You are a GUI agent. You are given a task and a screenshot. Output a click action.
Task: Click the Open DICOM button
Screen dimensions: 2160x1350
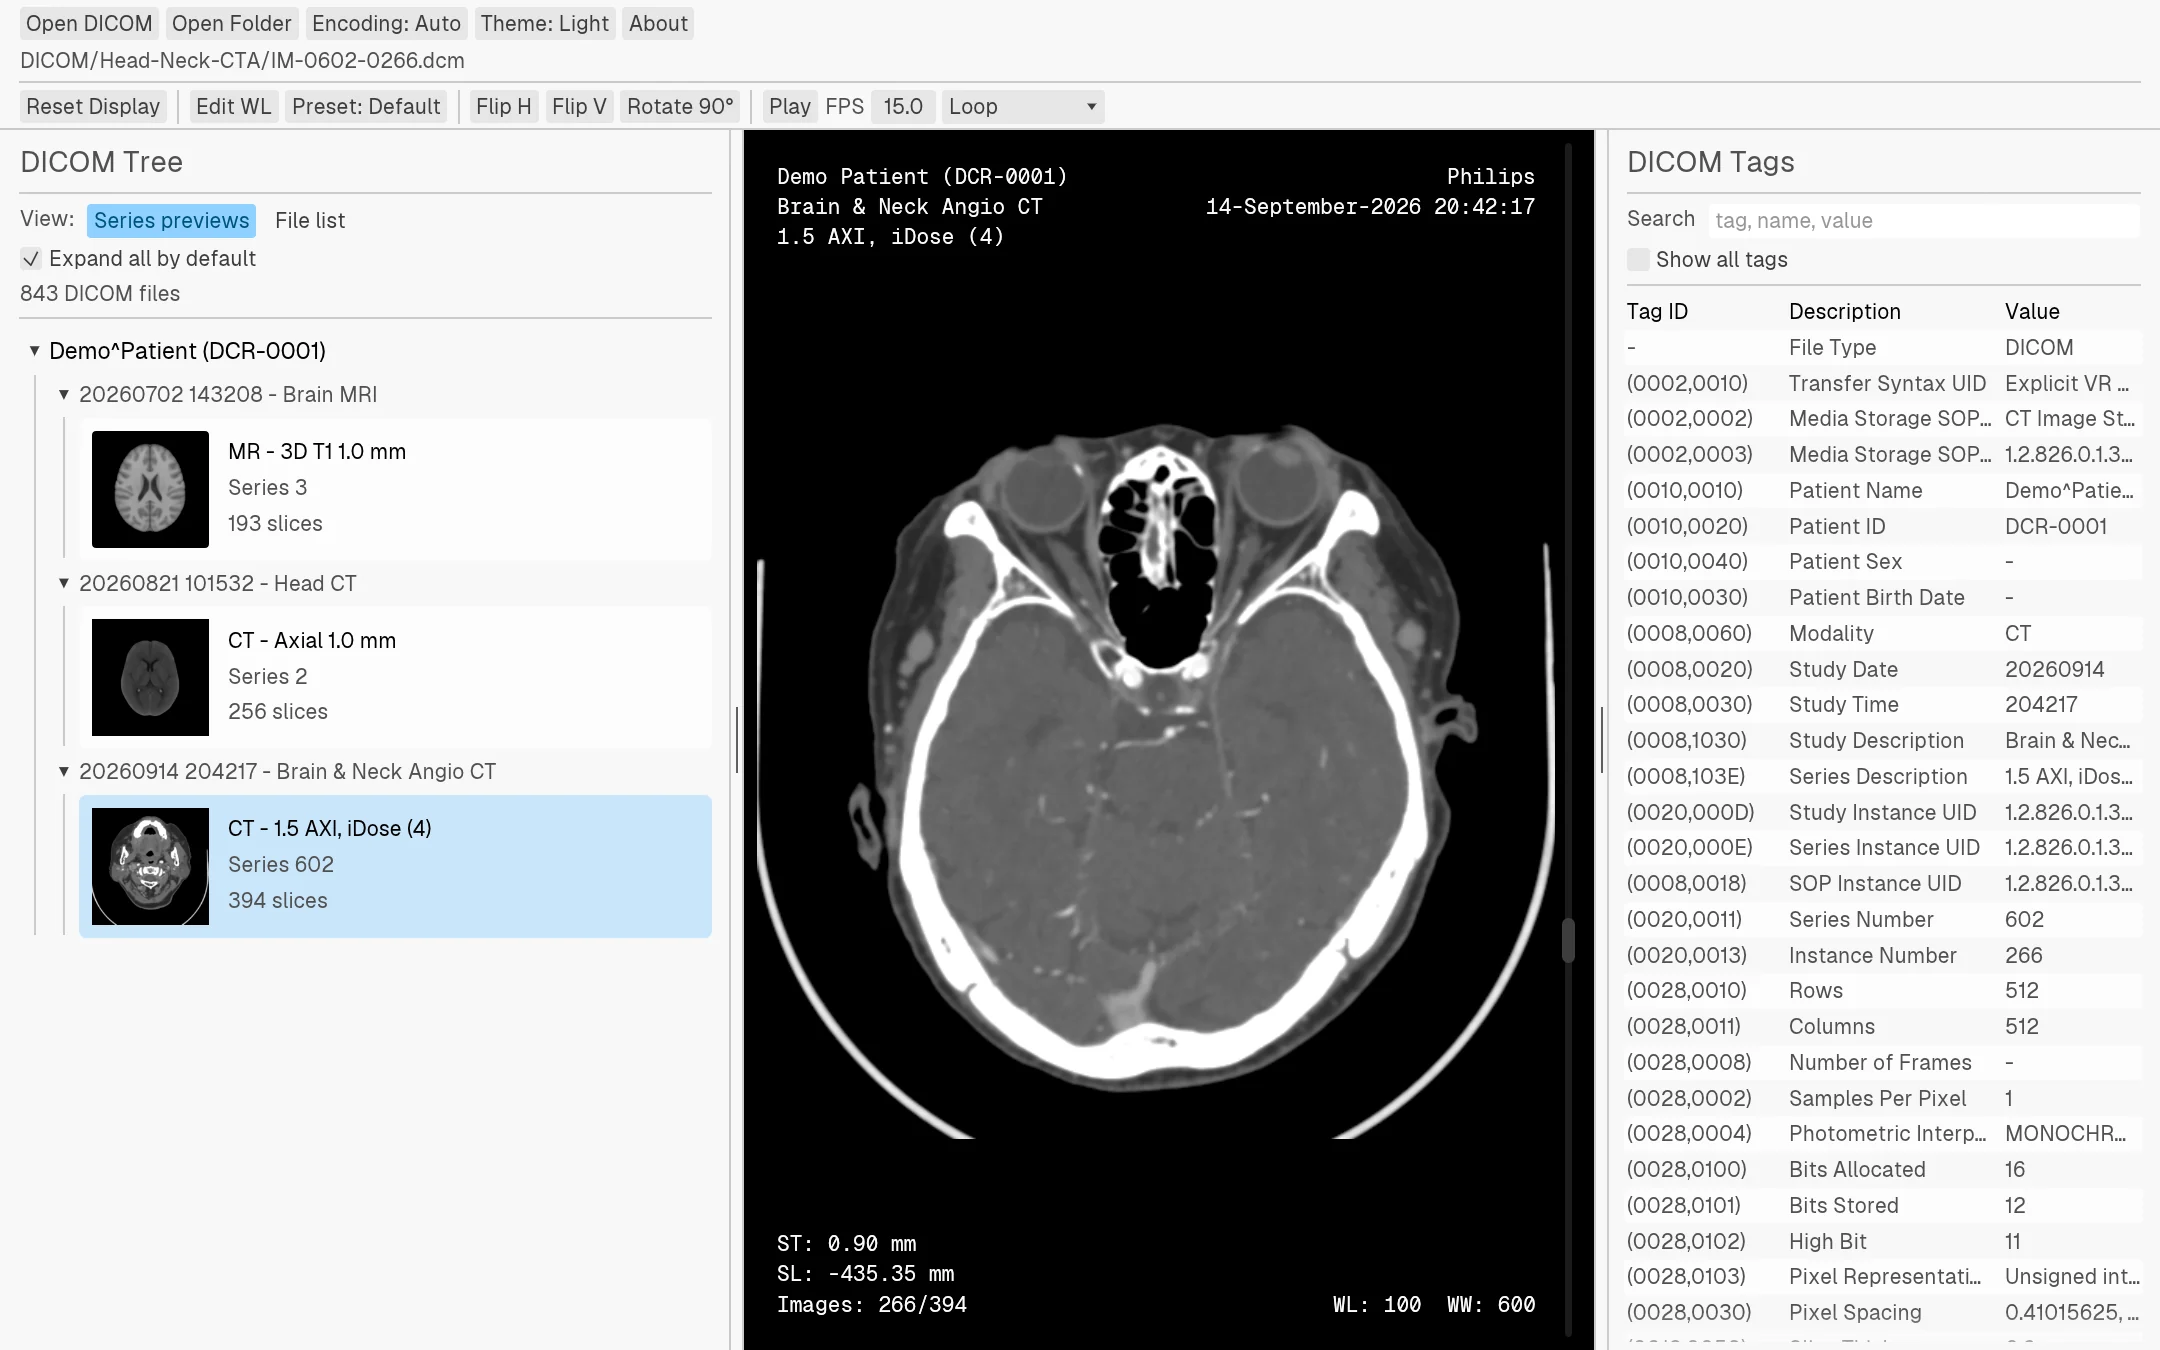89,23
